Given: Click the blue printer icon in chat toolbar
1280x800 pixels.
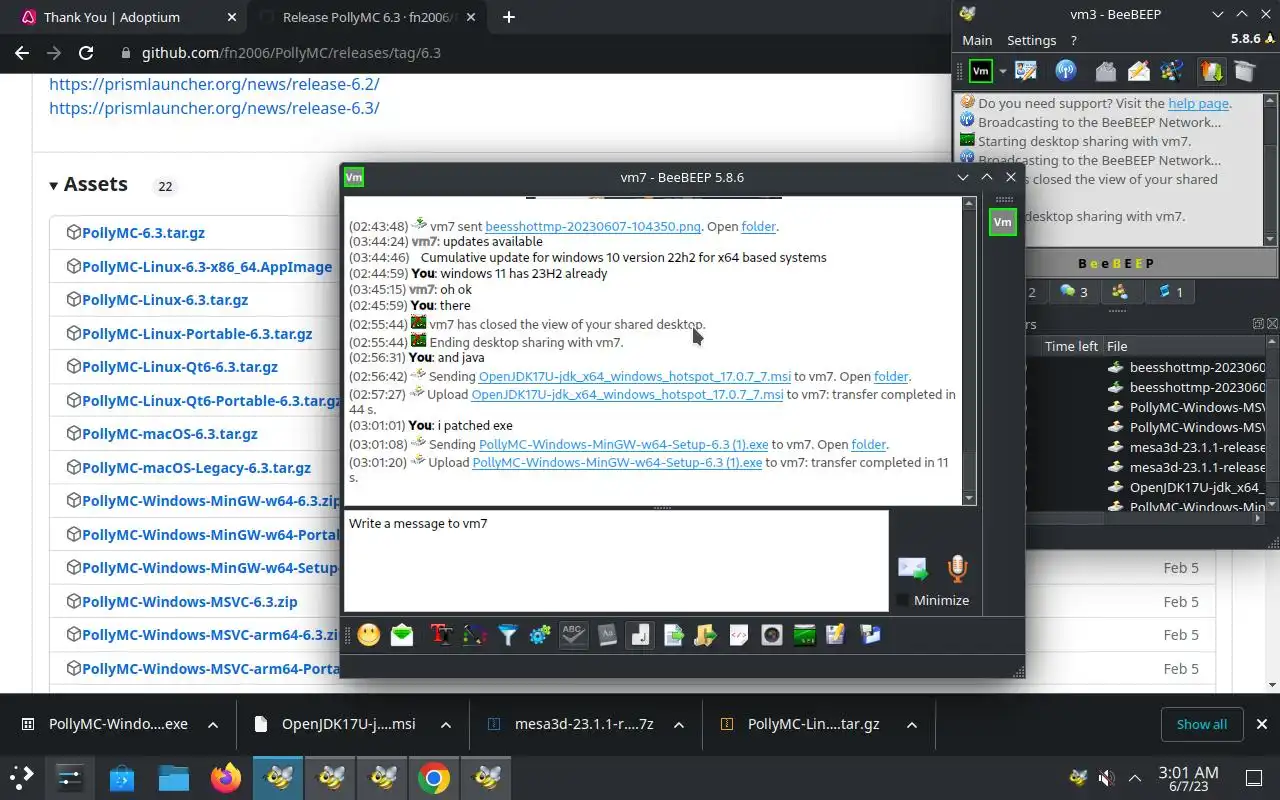Looking at the screenshot, I should (870, 635).
